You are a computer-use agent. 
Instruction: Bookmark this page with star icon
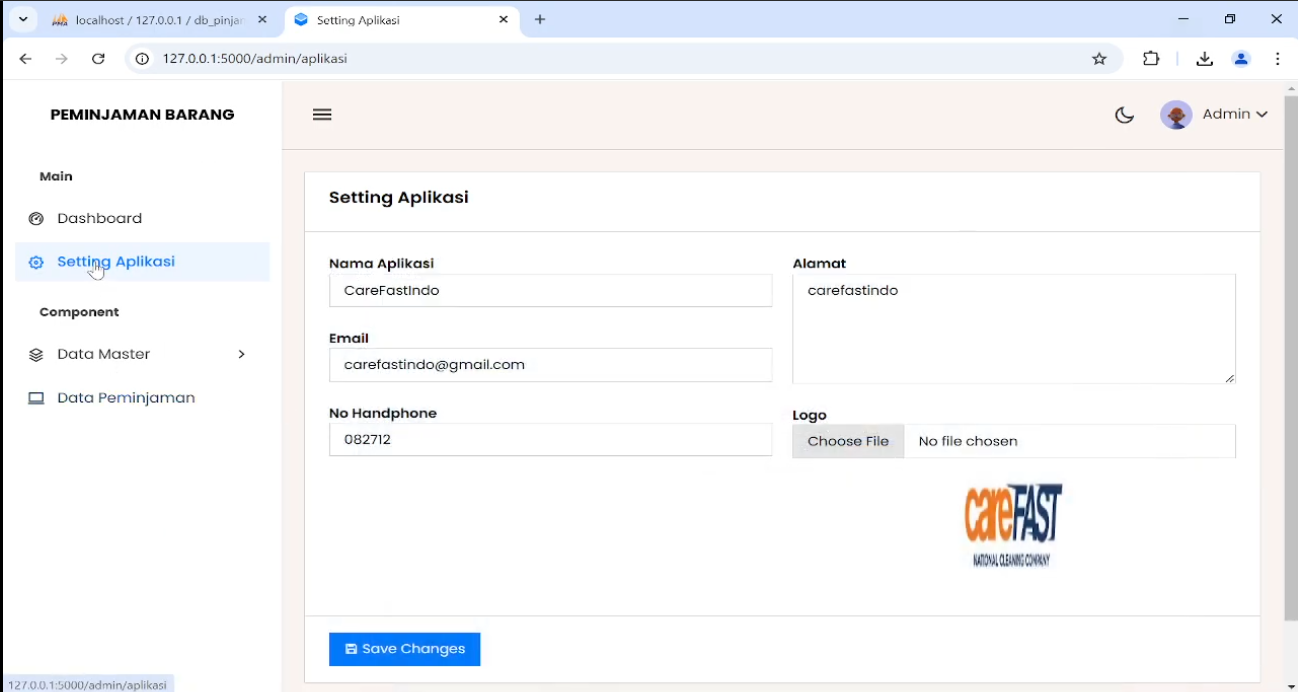[1099, 59]
